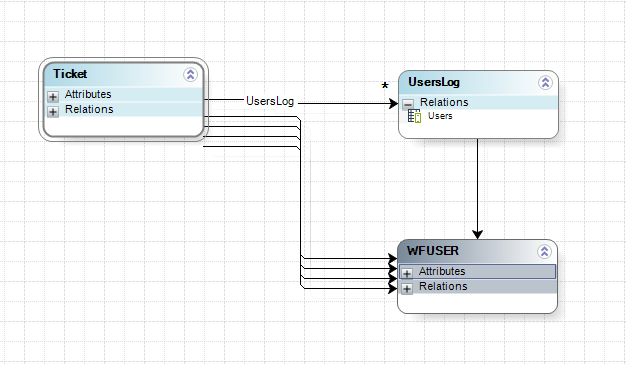Collapse the WFUSER entity box
626x365 pixels.
[544, 252]
